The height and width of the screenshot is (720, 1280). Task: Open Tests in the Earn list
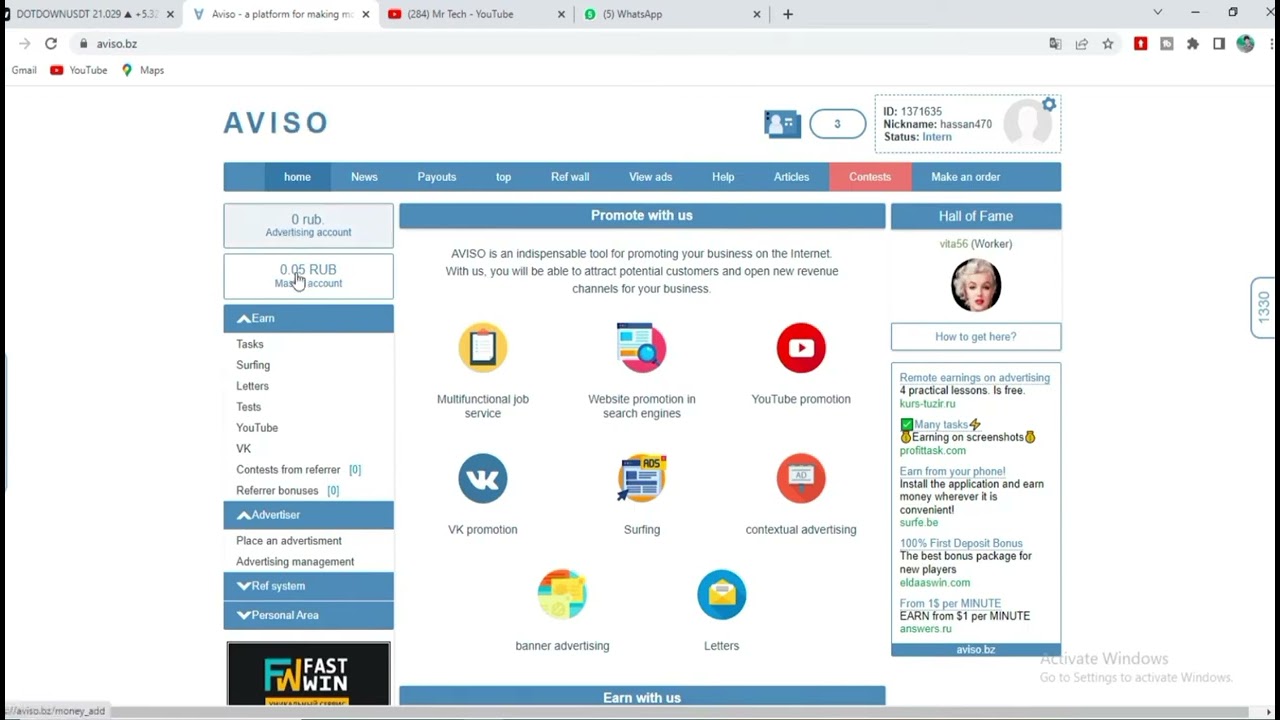pos(248,407)
